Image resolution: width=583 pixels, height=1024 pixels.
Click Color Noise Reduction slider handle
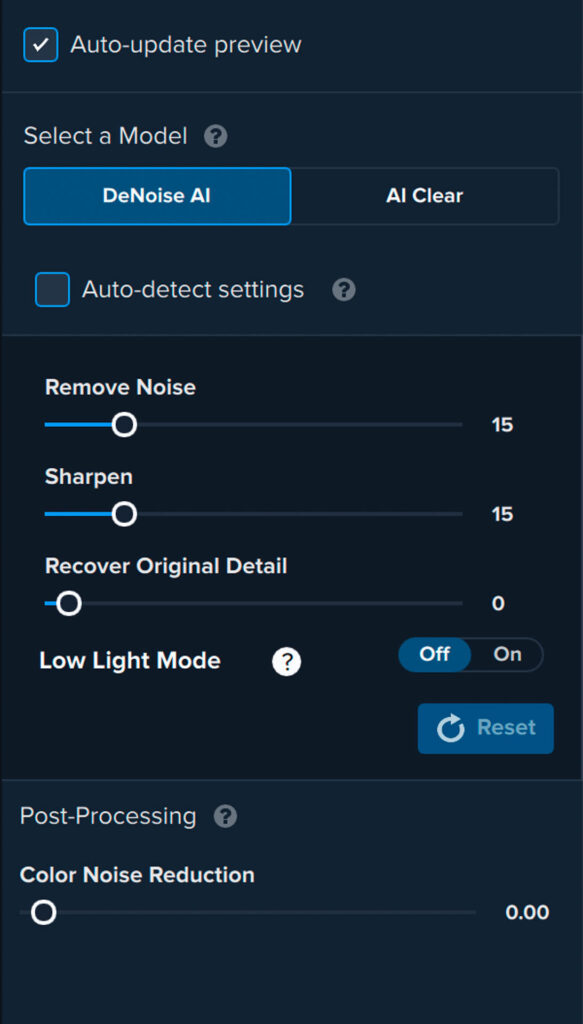[44, 912]
